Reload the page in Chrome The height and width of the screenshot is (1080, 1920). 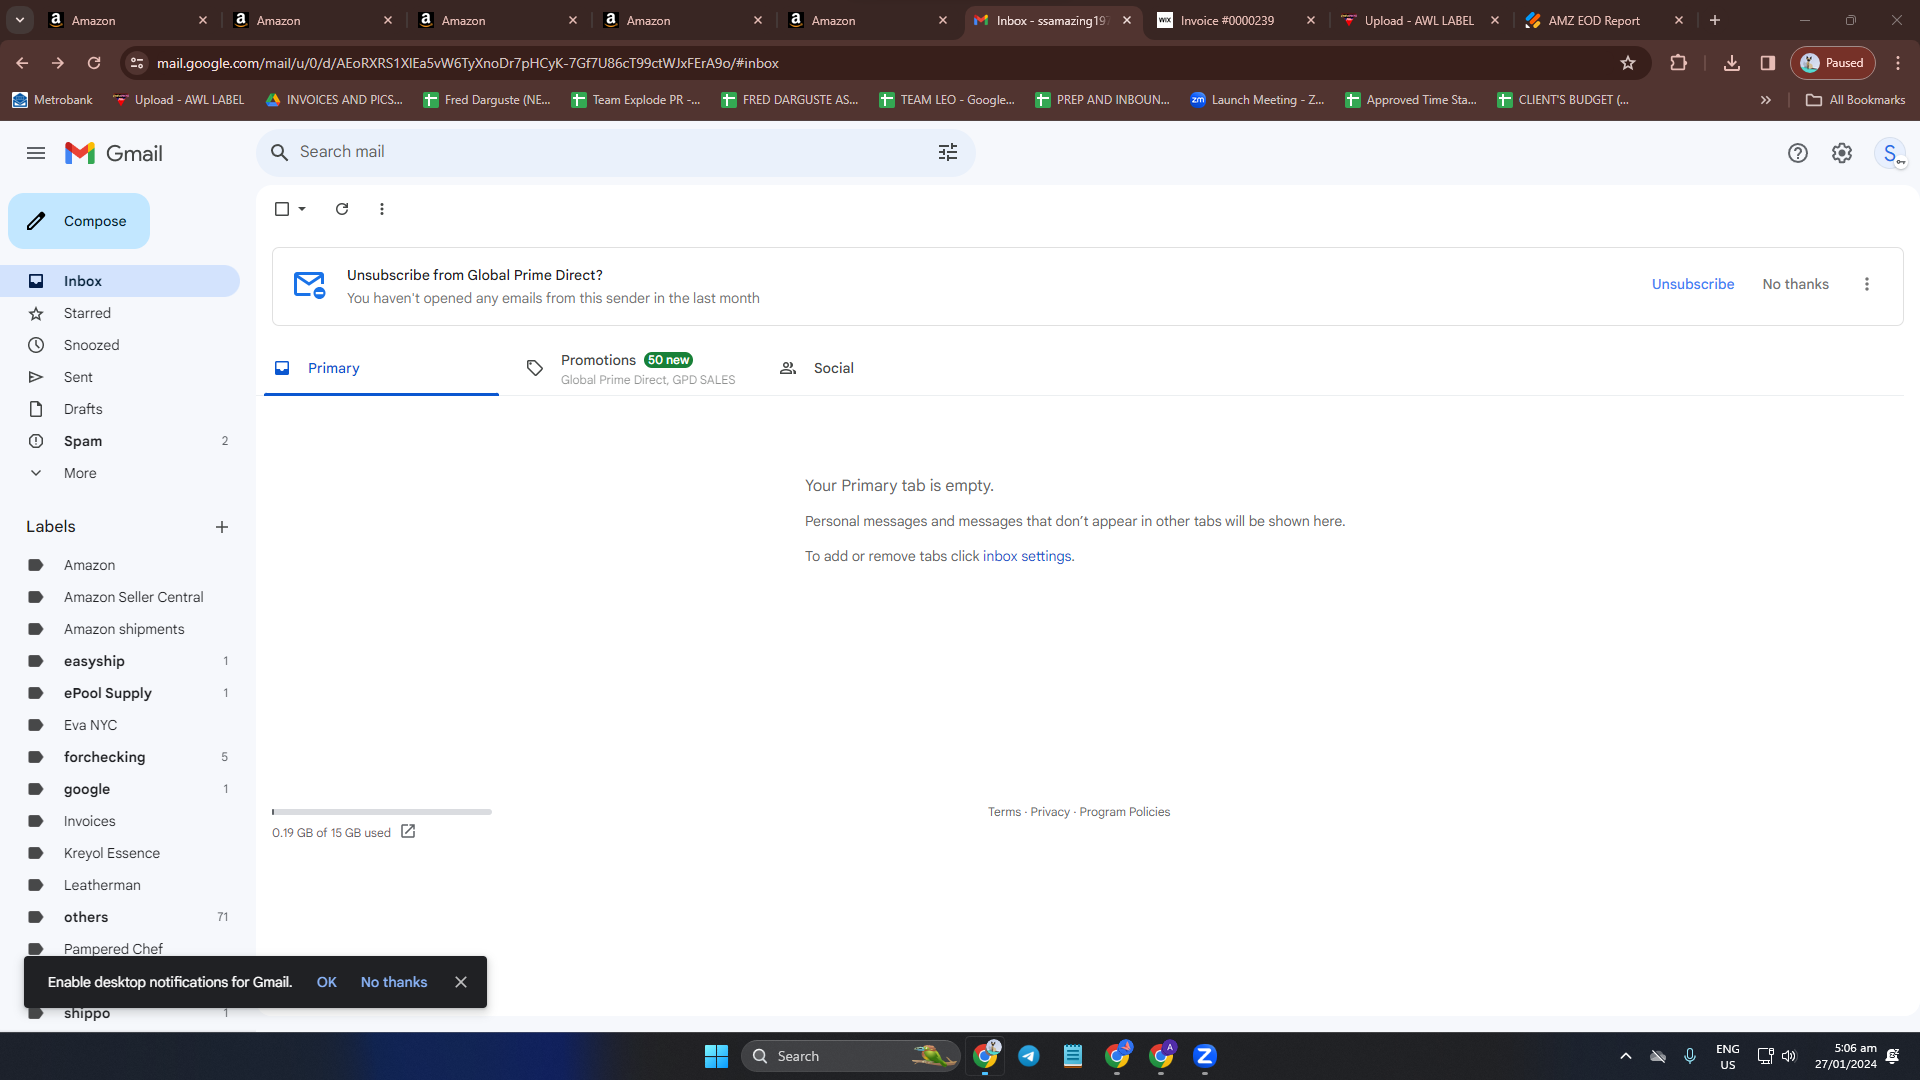94,63
